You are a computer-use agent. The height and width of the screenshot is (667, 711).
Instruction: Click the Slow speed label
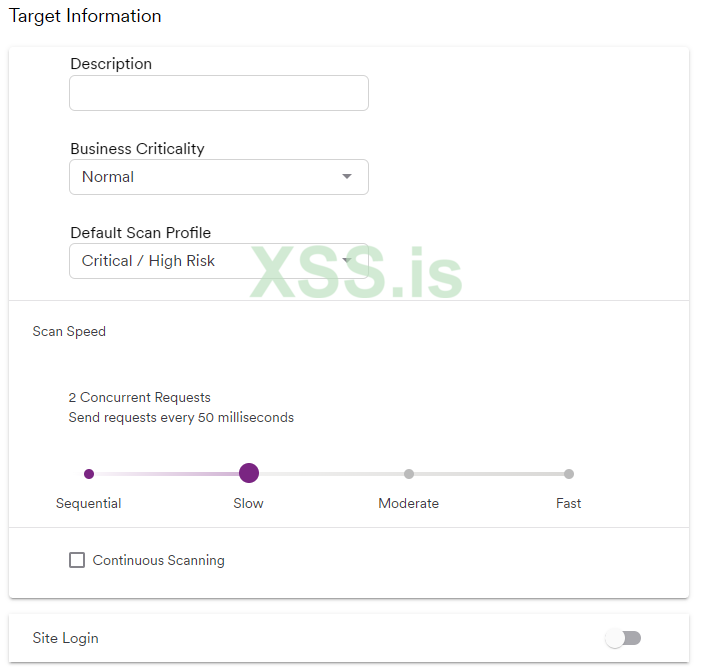coord(249,503)
